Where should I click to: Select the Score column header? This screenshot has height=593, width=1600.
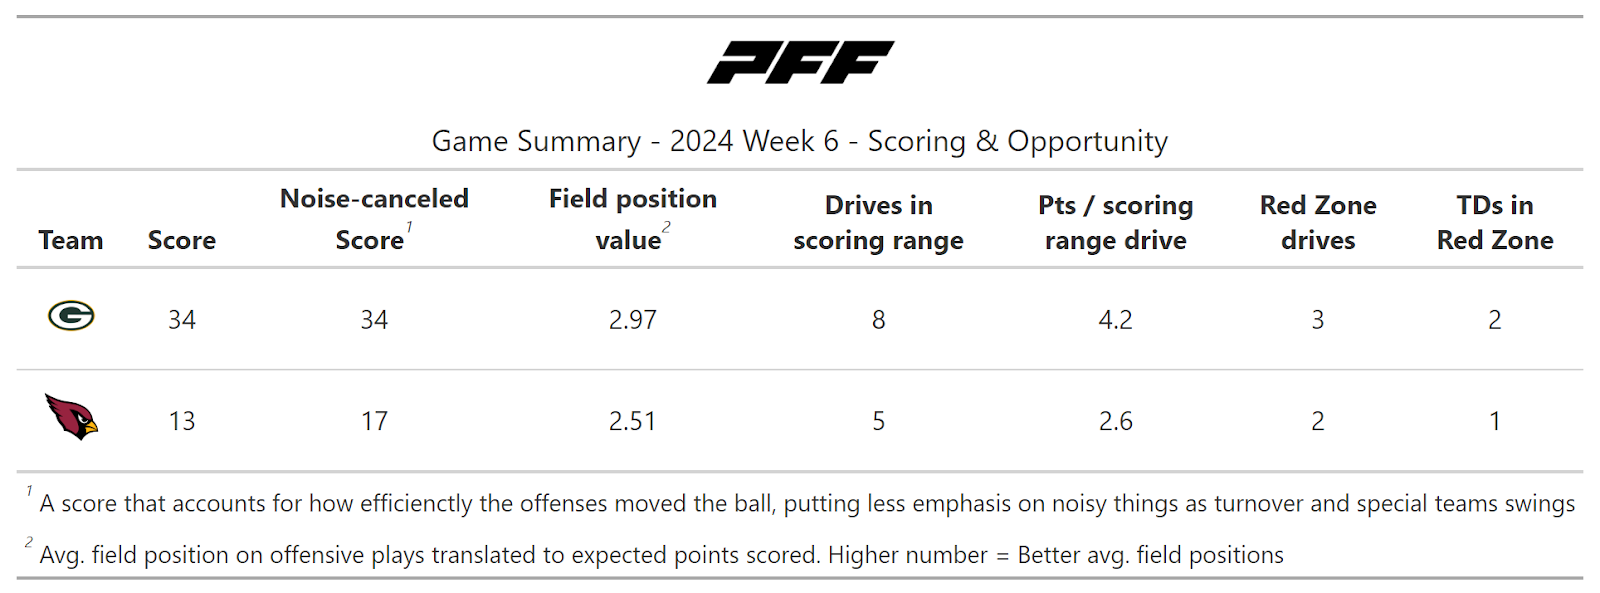tap(181, 240)
